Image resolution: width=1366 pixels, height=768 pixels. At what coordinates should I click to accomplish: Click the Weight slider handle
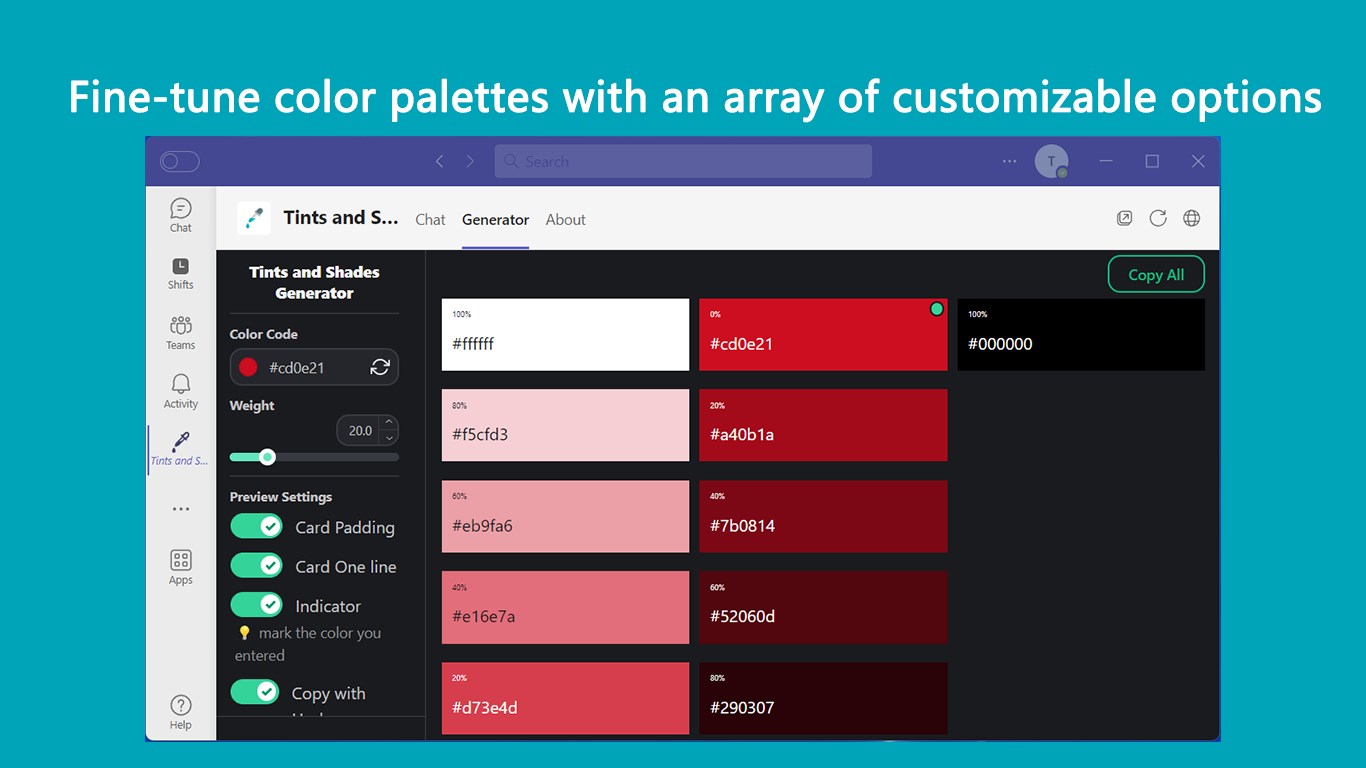(267, 457)
